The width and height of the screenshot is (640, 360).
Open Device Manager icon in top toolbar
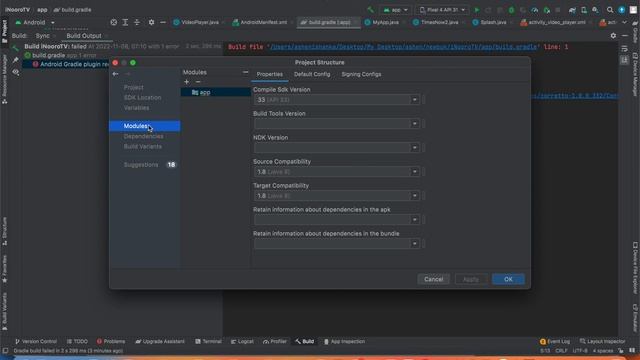[584, 10]
